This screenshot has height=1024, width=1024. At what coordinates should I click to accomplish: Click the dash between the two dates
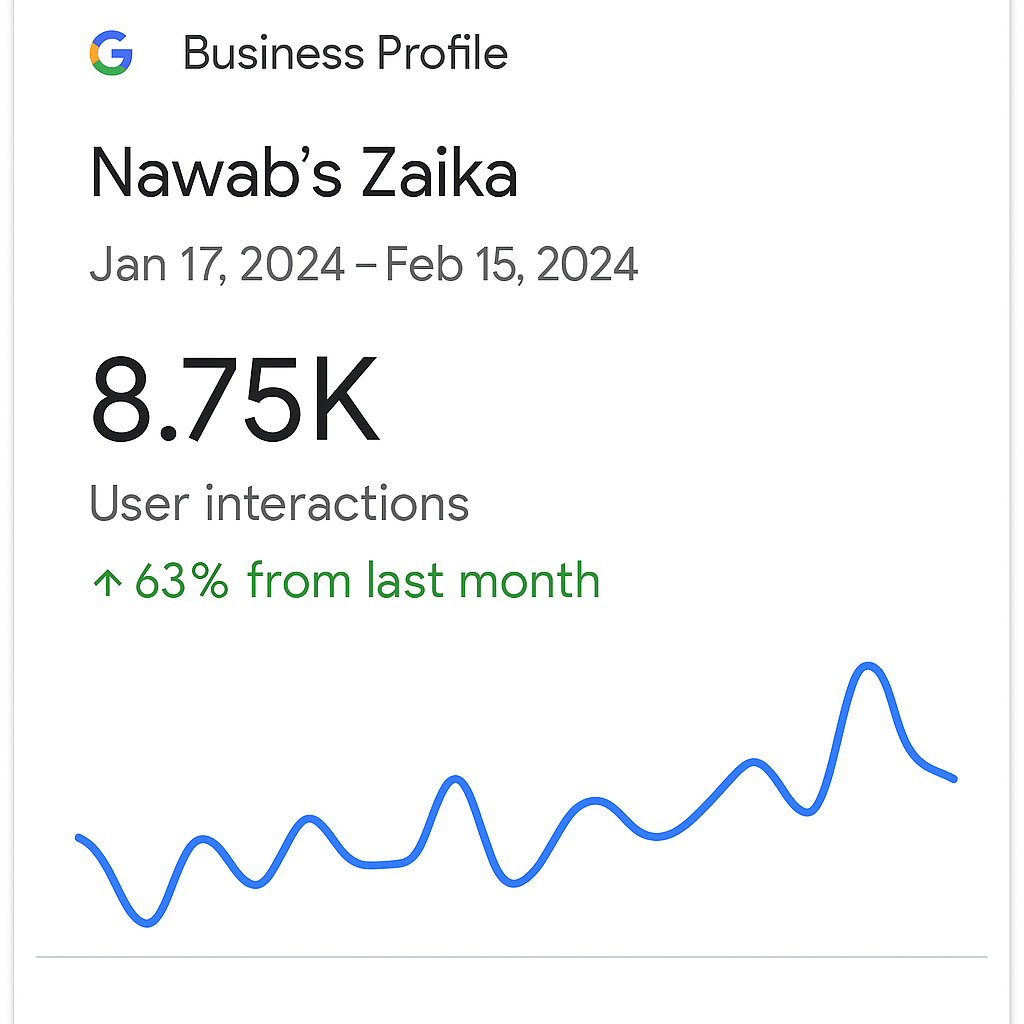[x=365, y=267]
